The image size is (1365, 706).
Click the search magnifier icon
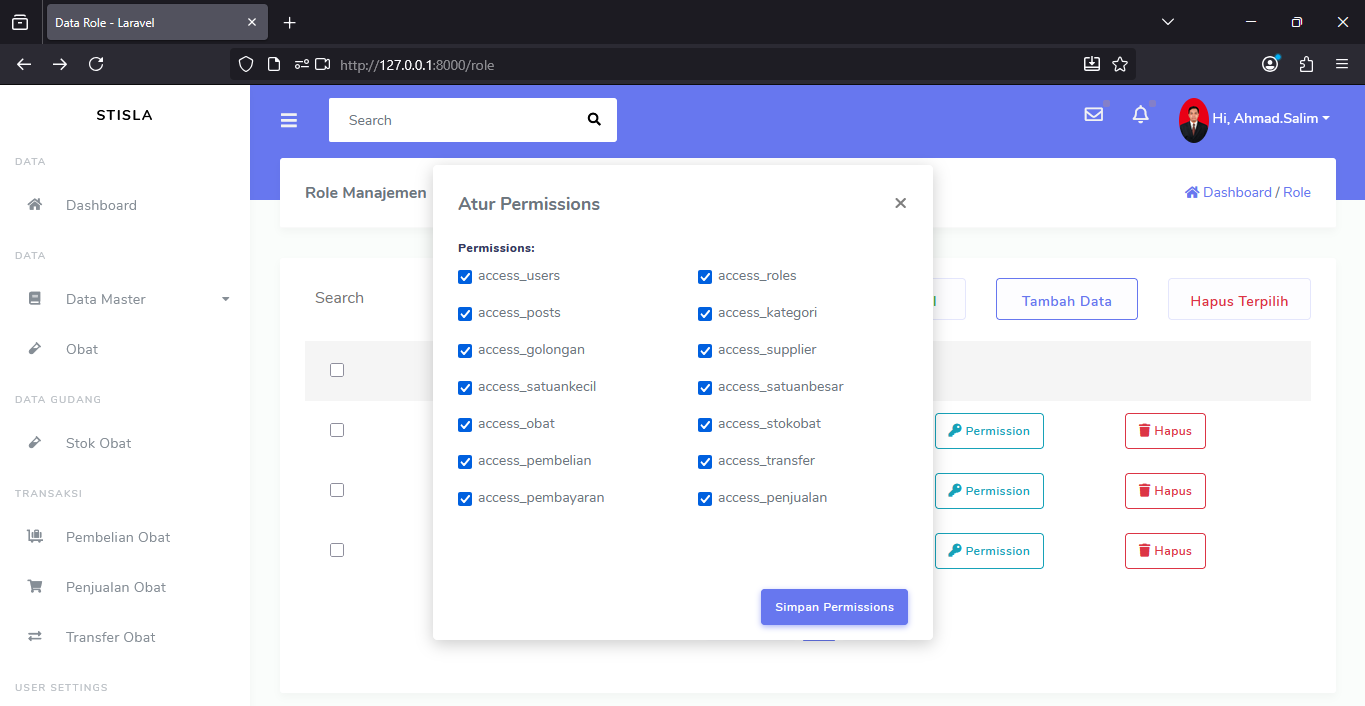[x=594, y=120]
